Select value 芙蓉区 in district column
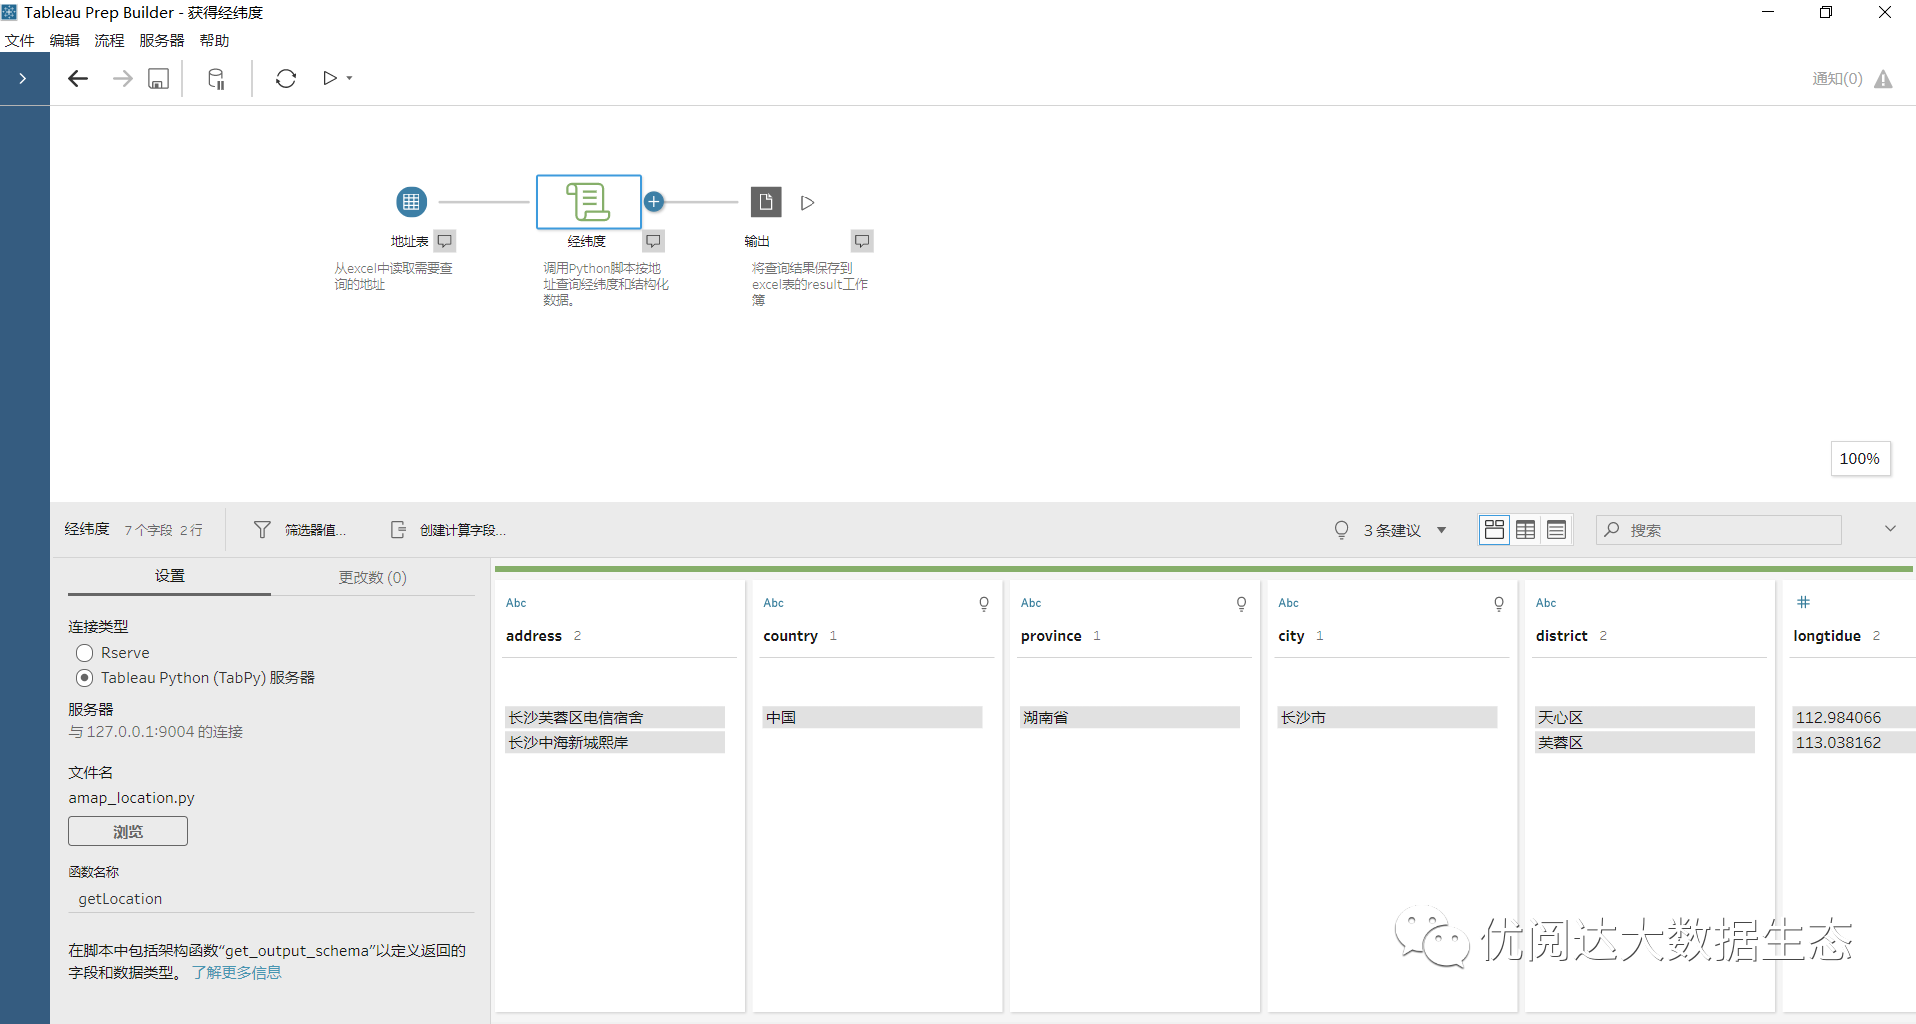Image resolution: width=1916 pixels, height=1024 pixels. click(x=1645, y=742)
